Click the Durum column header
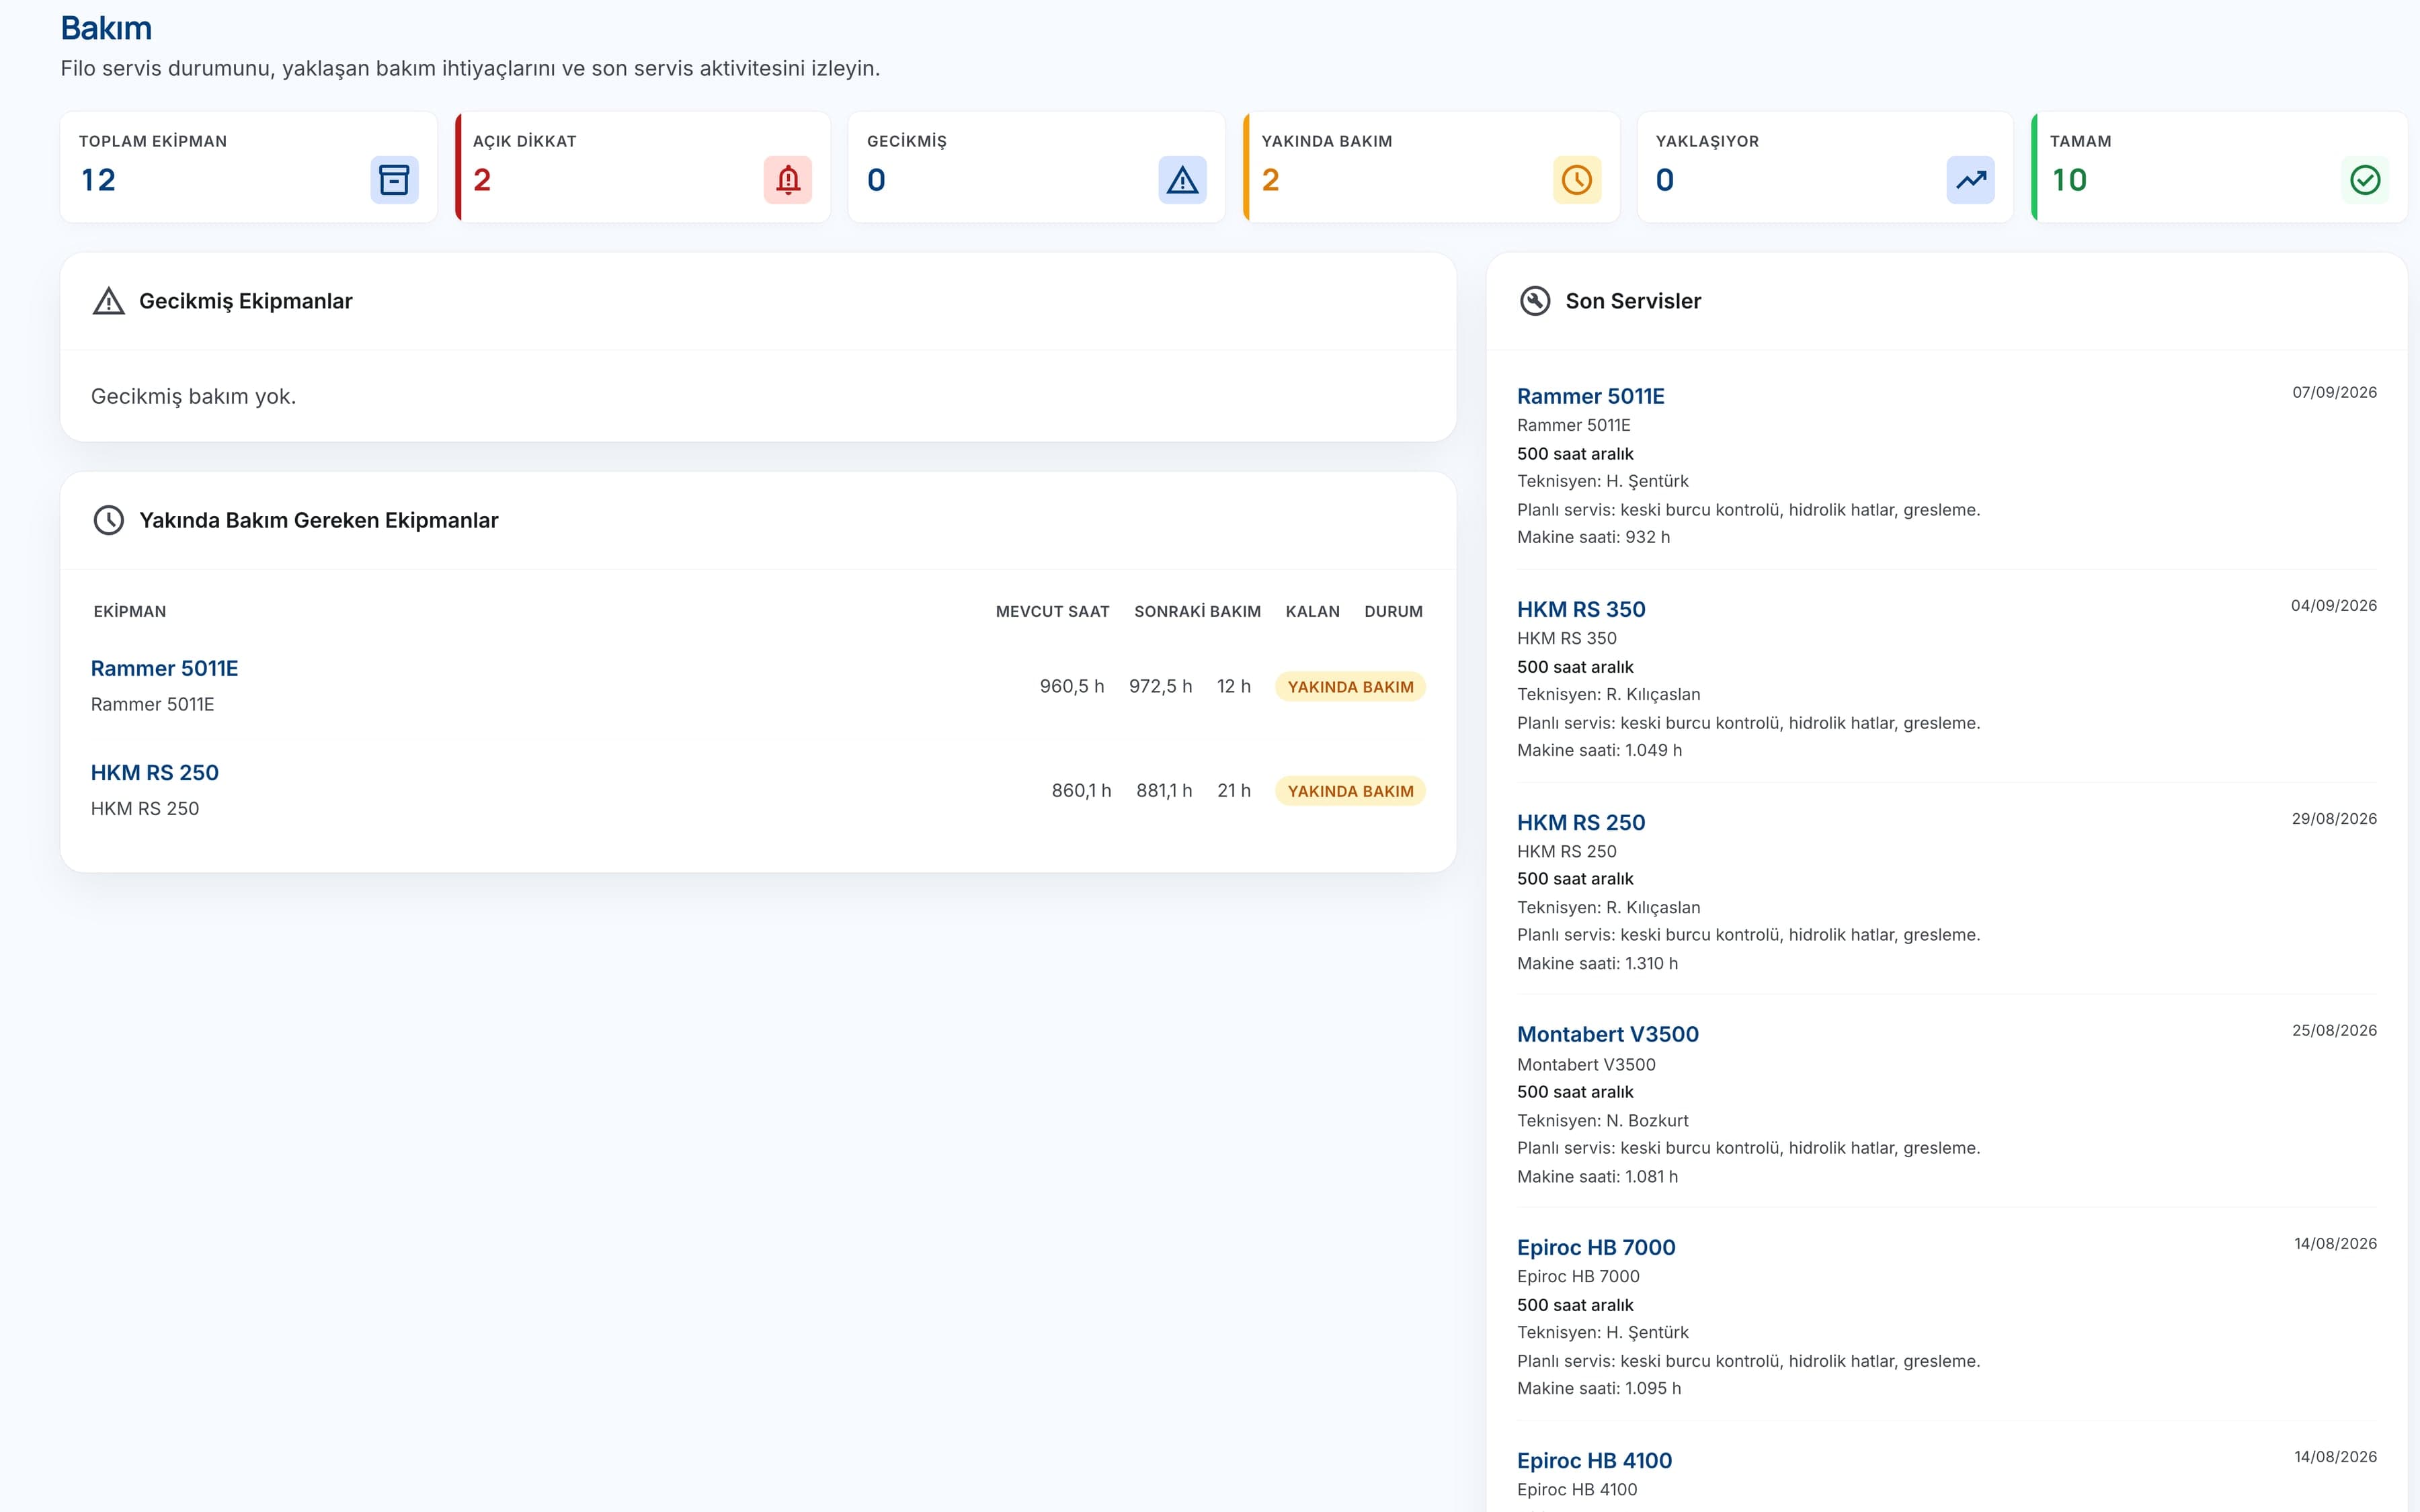Image resolution: width=2420 pixels, height=1512 pixels. 1393,611
